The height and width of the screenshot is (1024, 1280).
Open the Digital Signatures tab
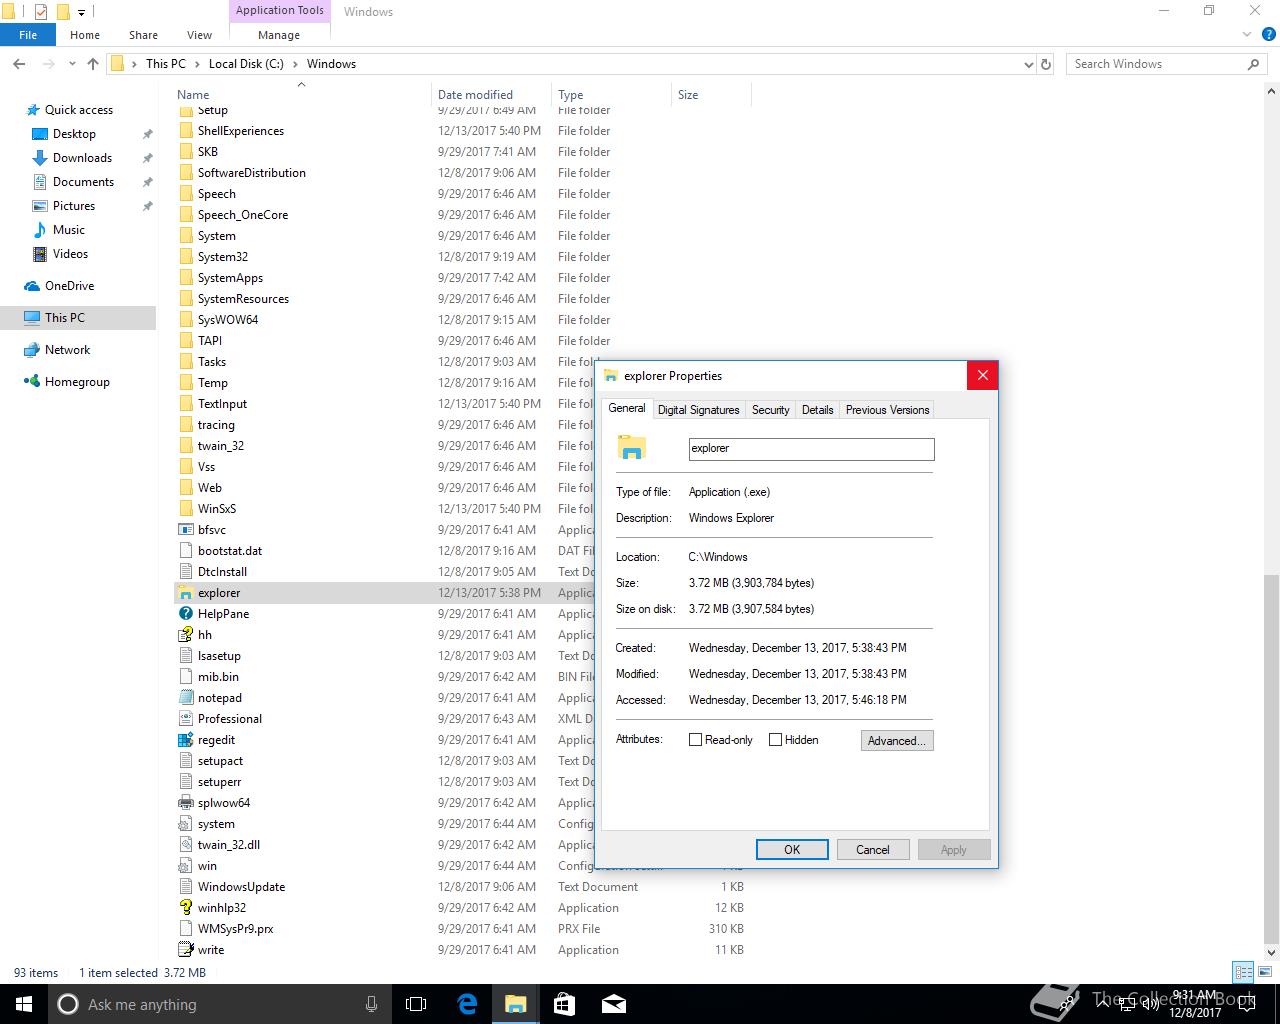698,410
